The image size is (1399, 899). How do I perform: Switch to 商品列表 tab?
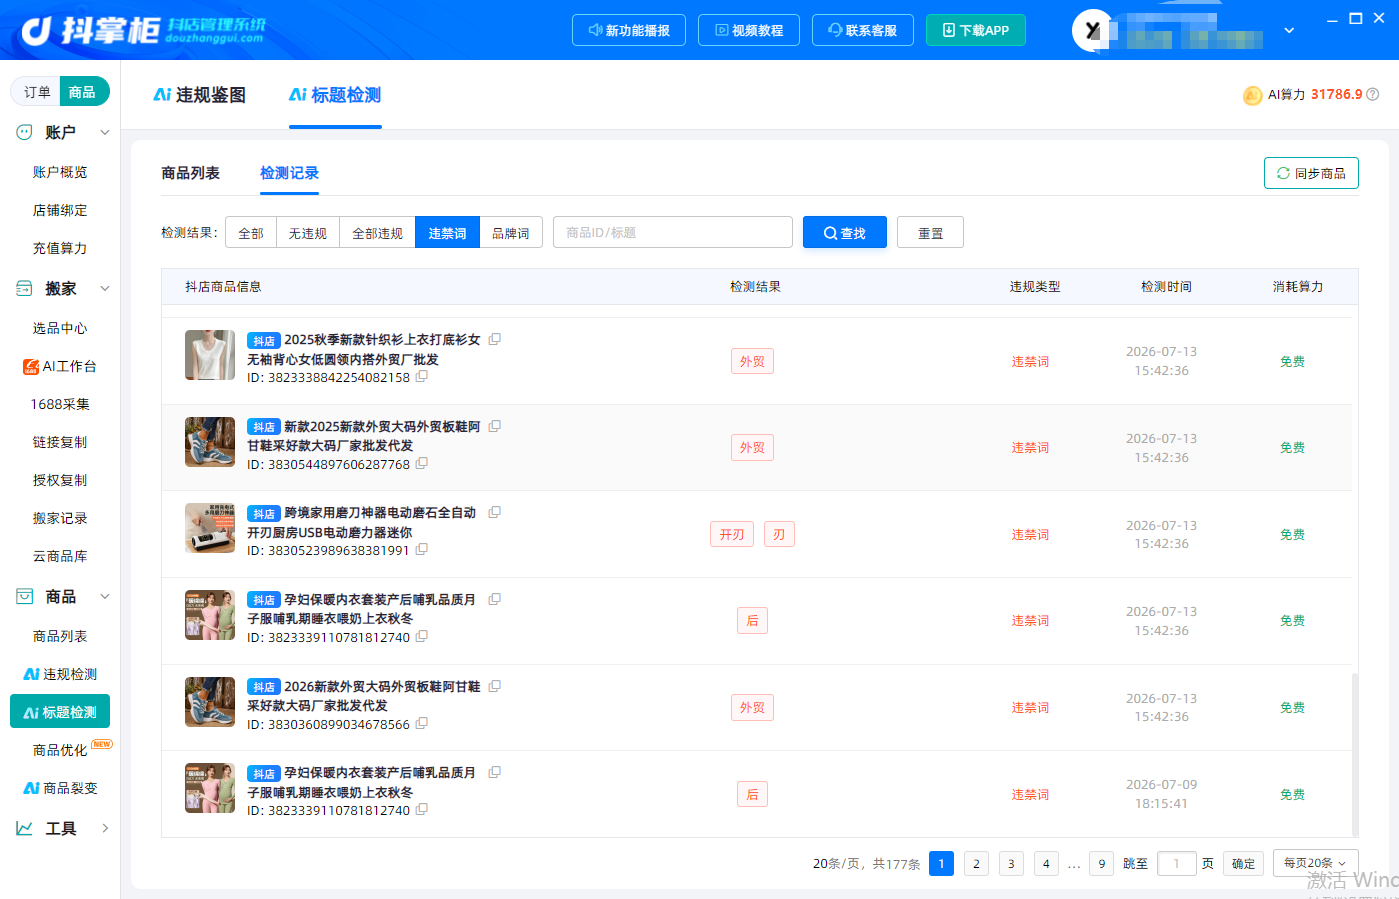(x=190, y=173)
